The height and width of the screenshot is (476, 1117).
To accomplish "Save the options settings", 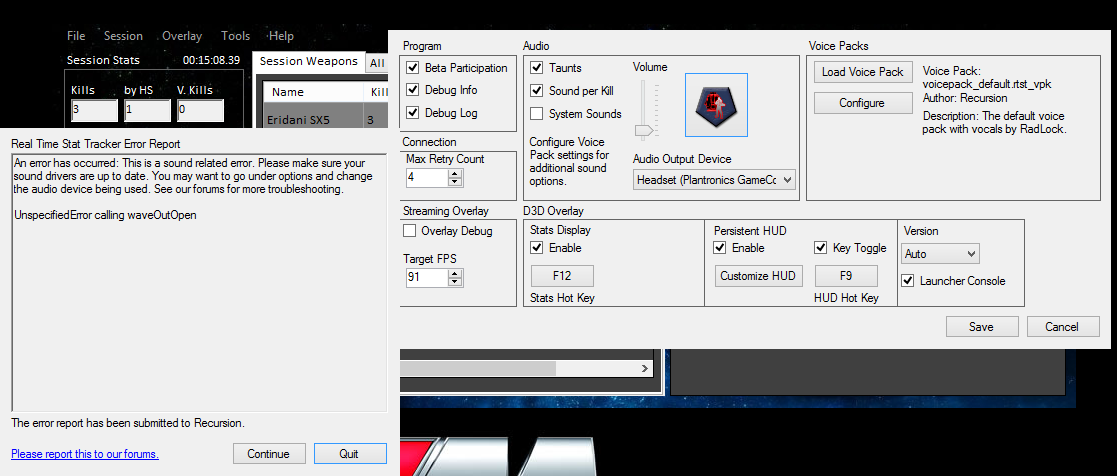I will coord(981,327).
